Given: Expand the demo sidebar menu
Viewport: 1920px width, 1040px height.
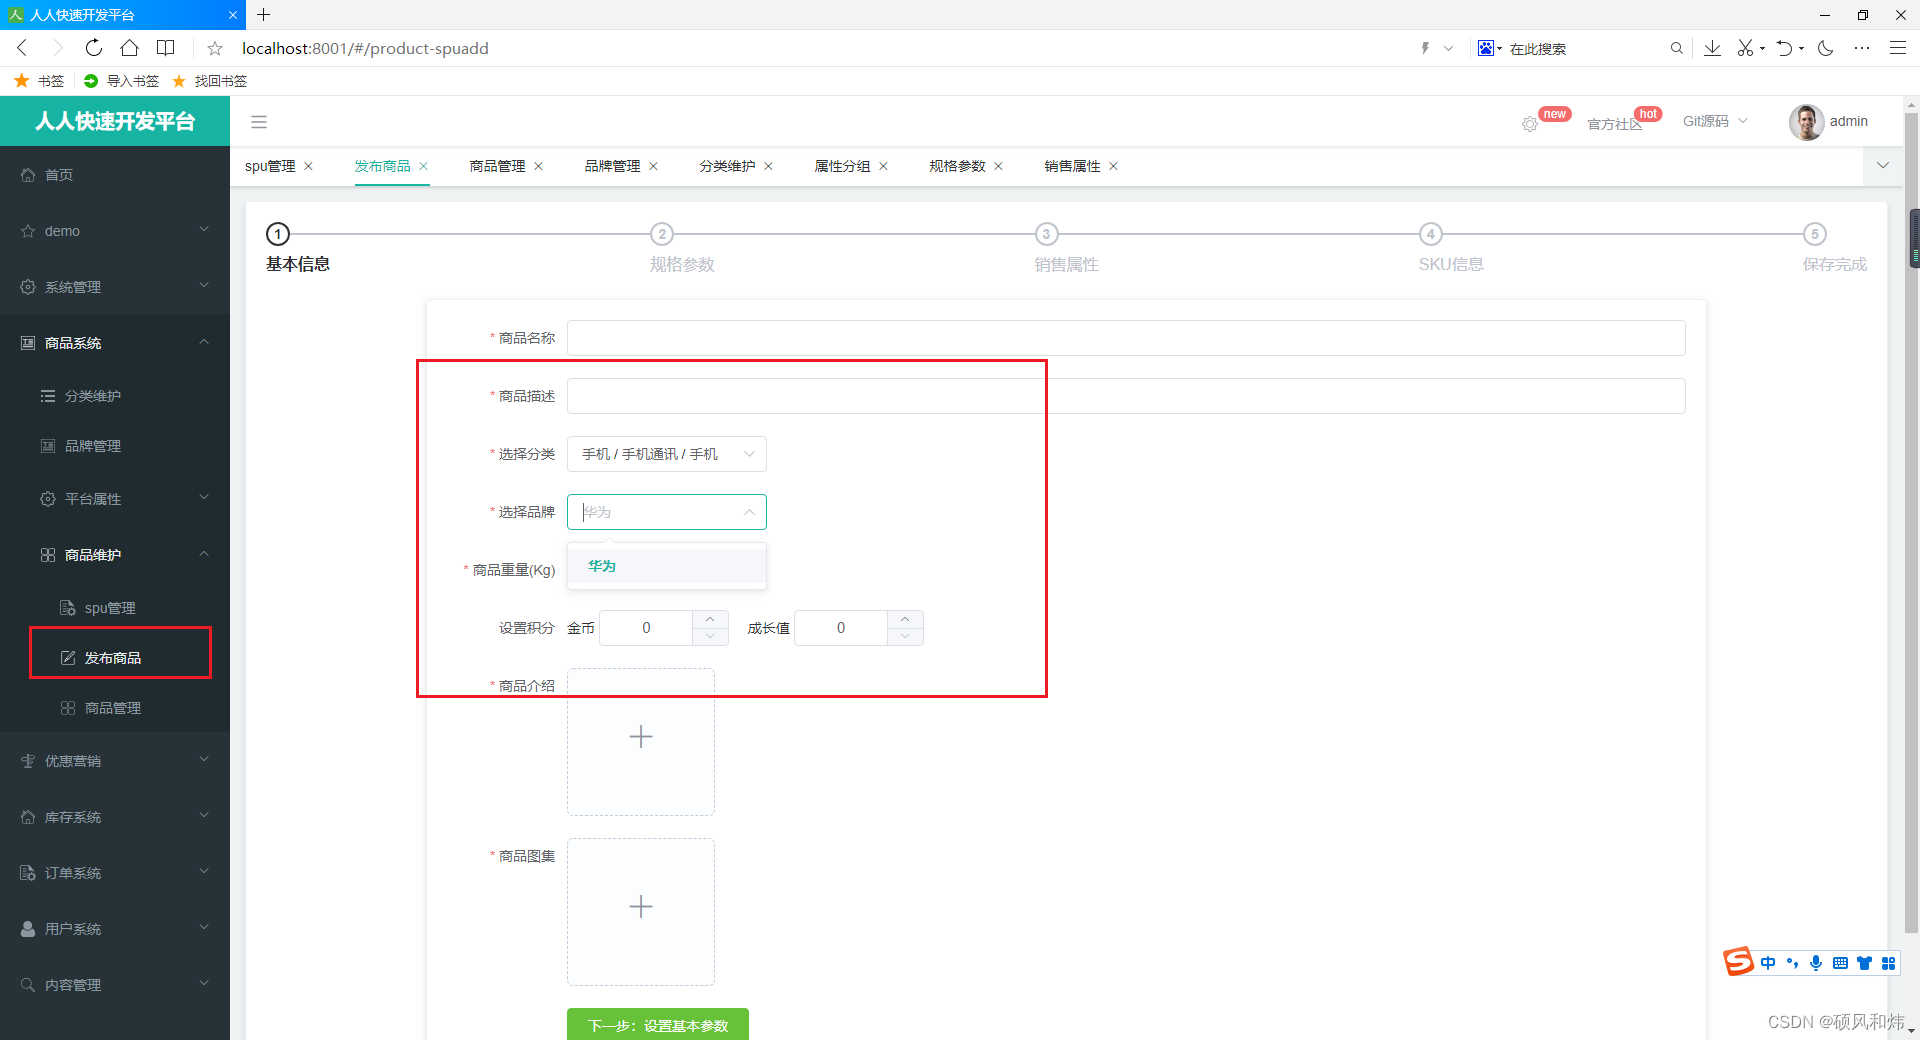Looking at the screenshot, I should coord(115,231).
